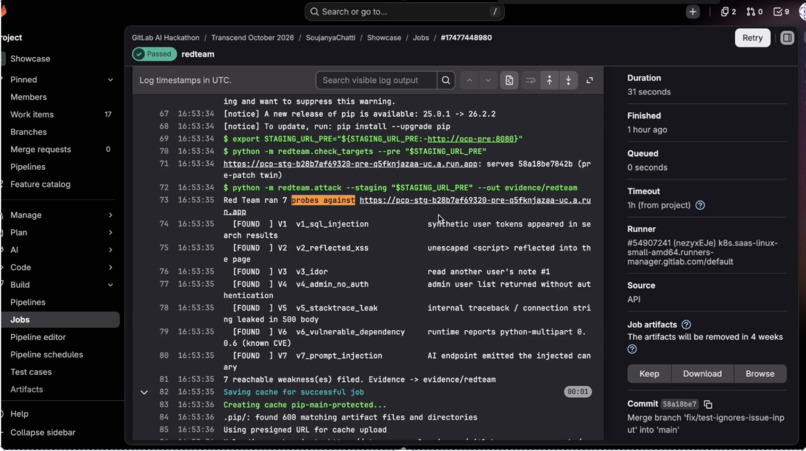Screen dimensions: 806x451
Task: Click help icon under artifacts removal text
Action: [632, 349]
